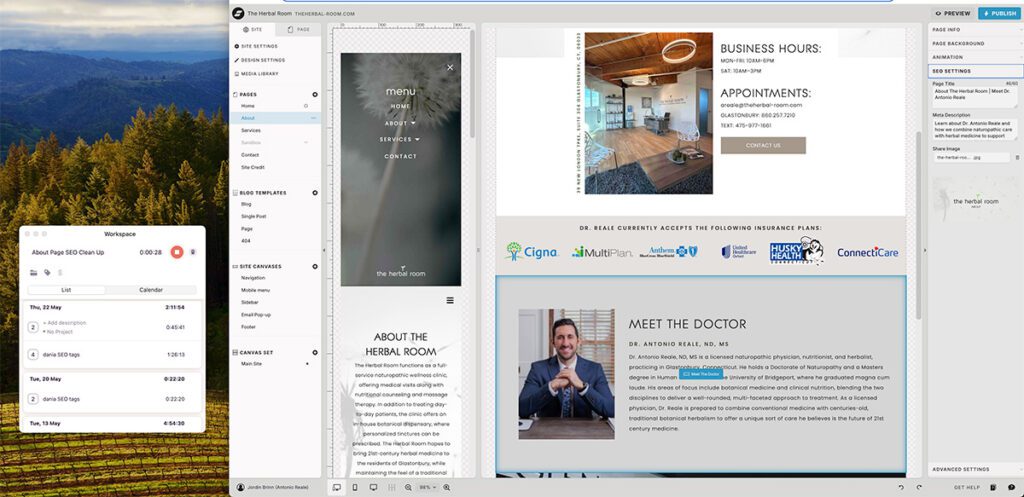Viewport: 1024px width, 497px height.
Task: Add a new page with the Pages plus icon
Action: point(315,95)
